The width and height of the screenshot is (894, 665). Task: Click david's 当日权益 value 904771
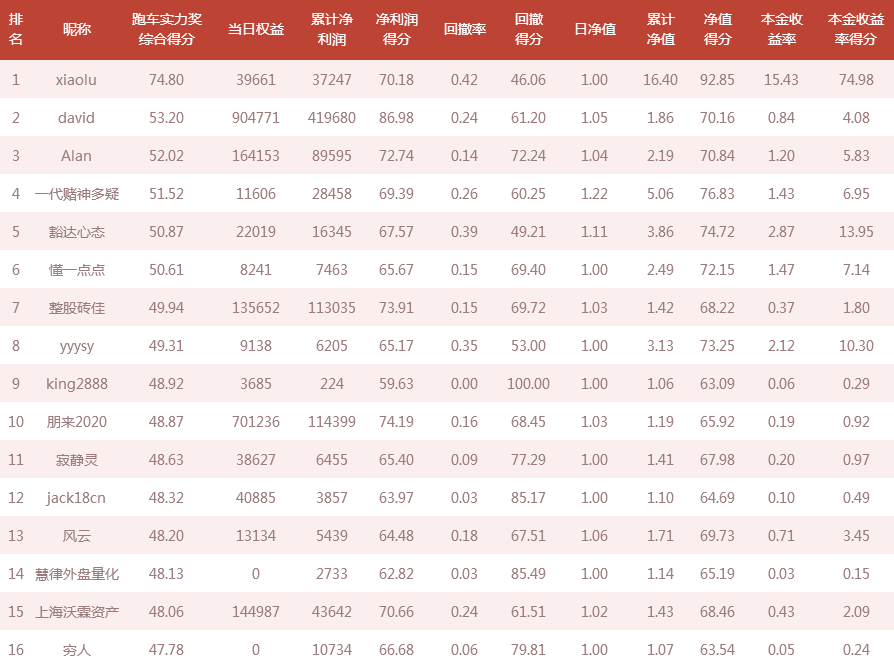pos(251,118)
